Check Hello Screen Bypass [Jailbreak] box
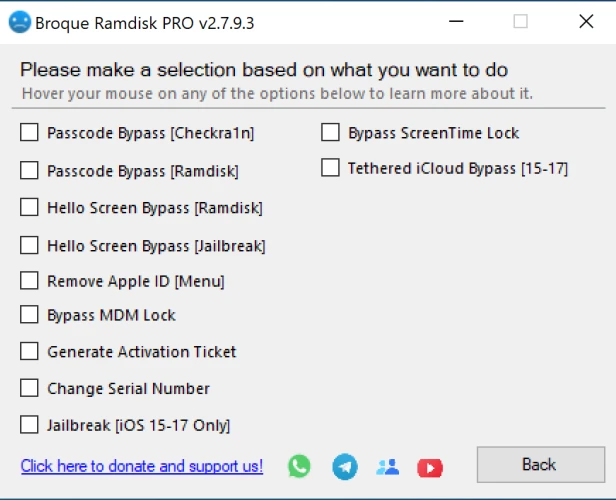The image size is (616, 500). pos(29,245)
